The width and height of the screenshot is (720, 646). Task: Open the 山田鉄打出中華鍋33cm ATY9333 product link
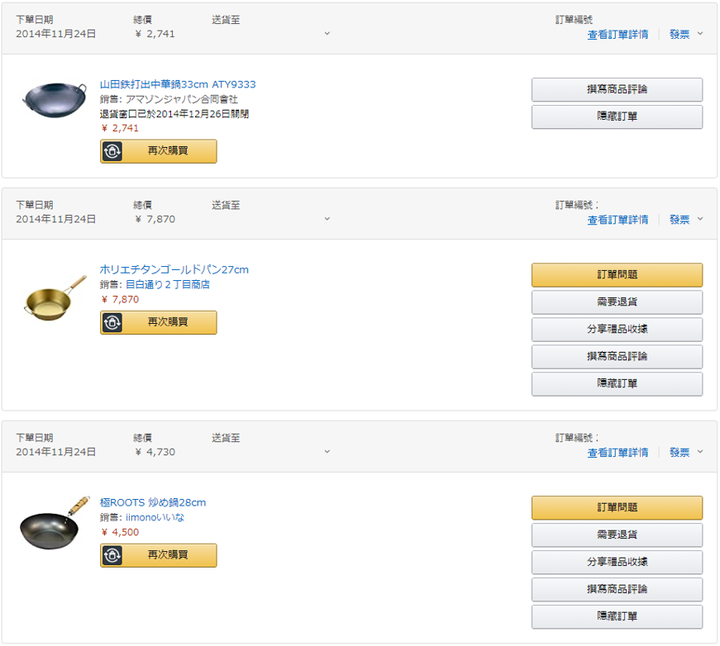pyautogui.click(x=178, y=84)
